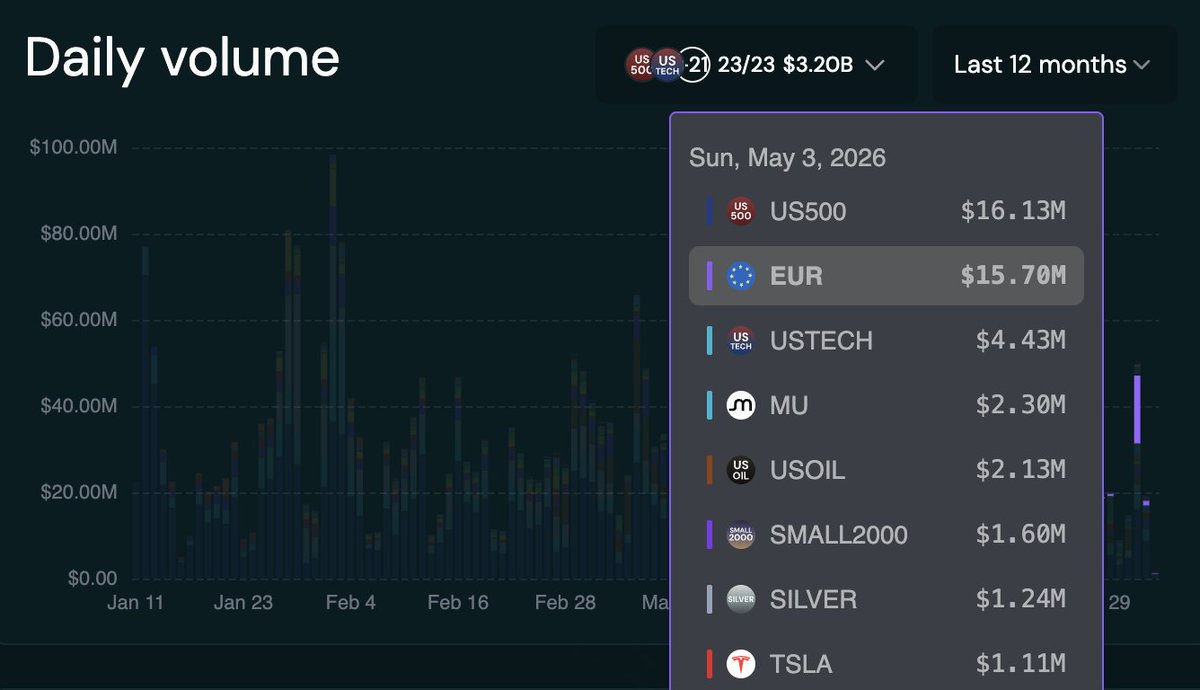Click the $2.30M MU value
1200x690 pixels.
(x=1021, y=405)
